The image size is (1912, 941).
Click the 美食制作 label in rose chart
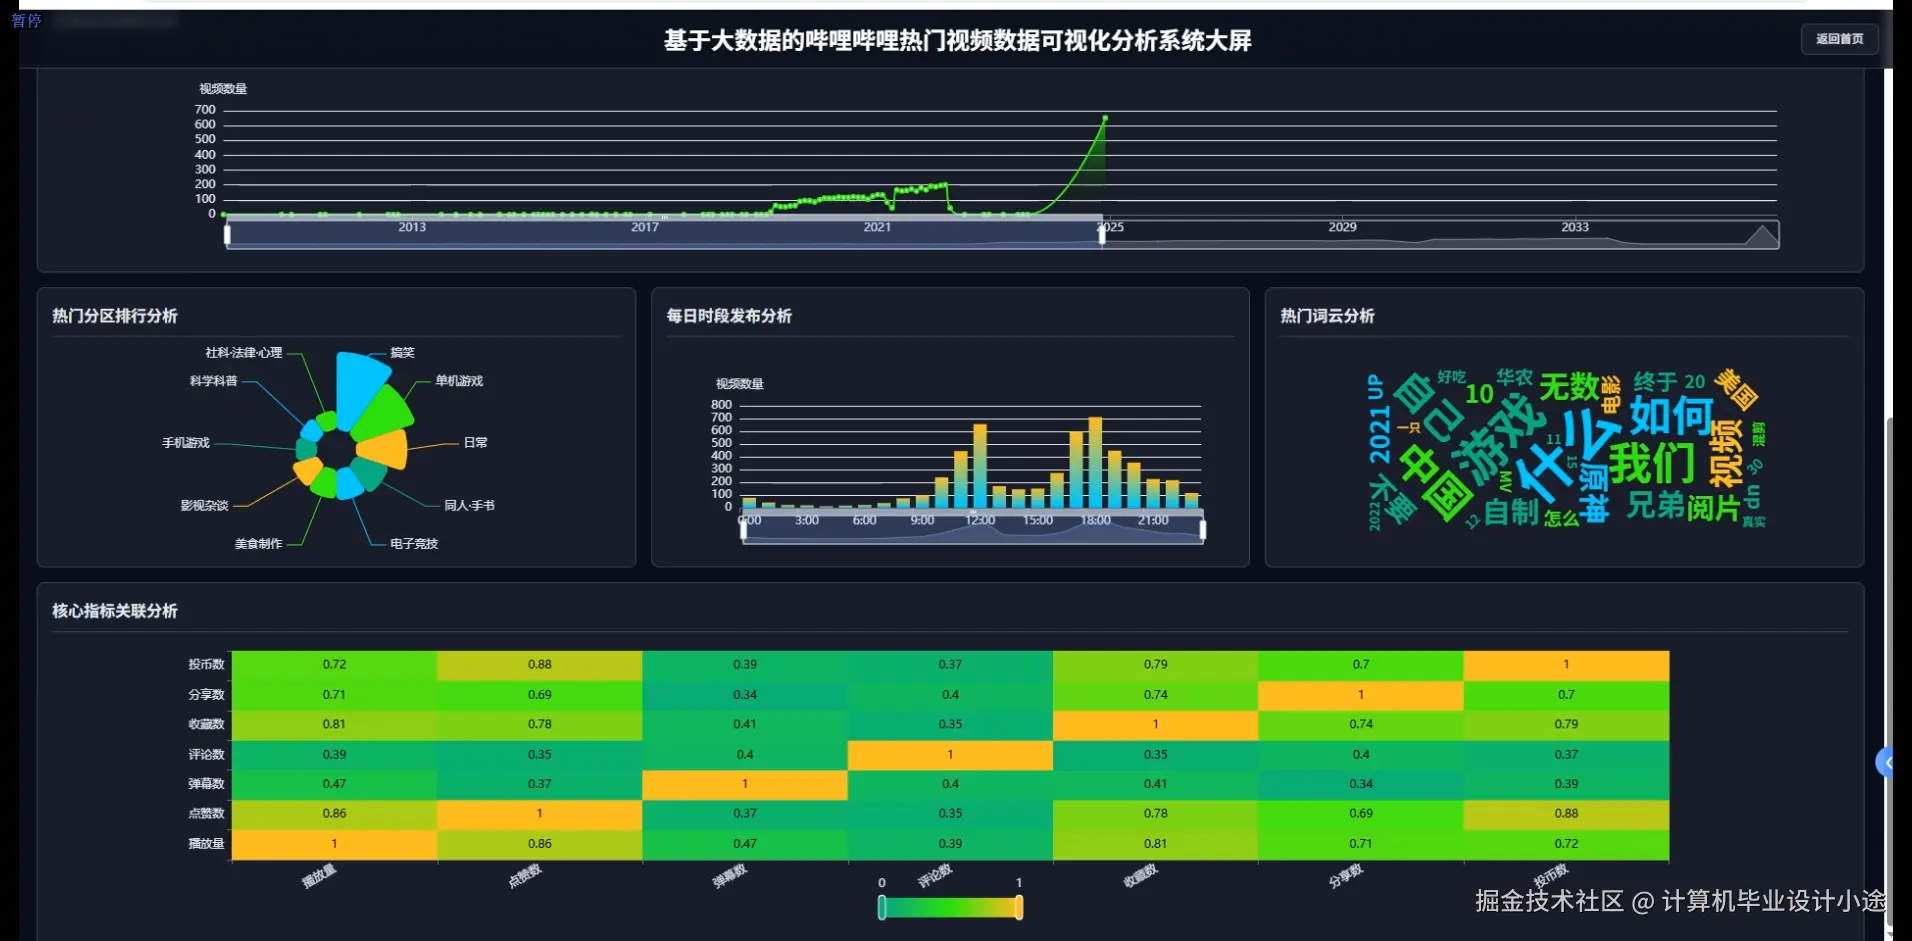258,543
